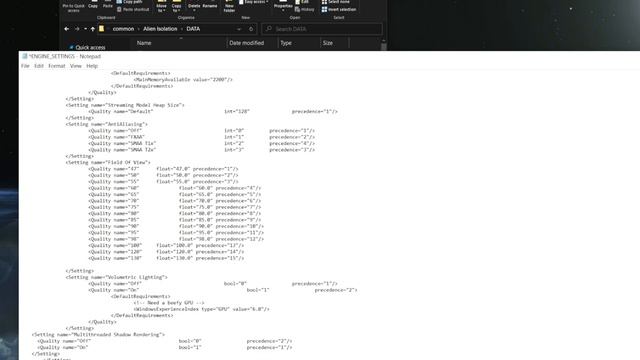Click the 'Streaming Model Heap Size' setting line
The width and height of the screenshot is (640, 360).
(x=125, y=105)
